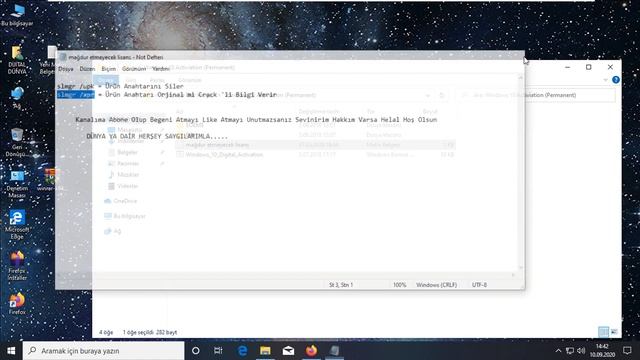This screenshot has width=640, height=360.
Task: Open the Yardım menu in Notepad
Action: 161,69
